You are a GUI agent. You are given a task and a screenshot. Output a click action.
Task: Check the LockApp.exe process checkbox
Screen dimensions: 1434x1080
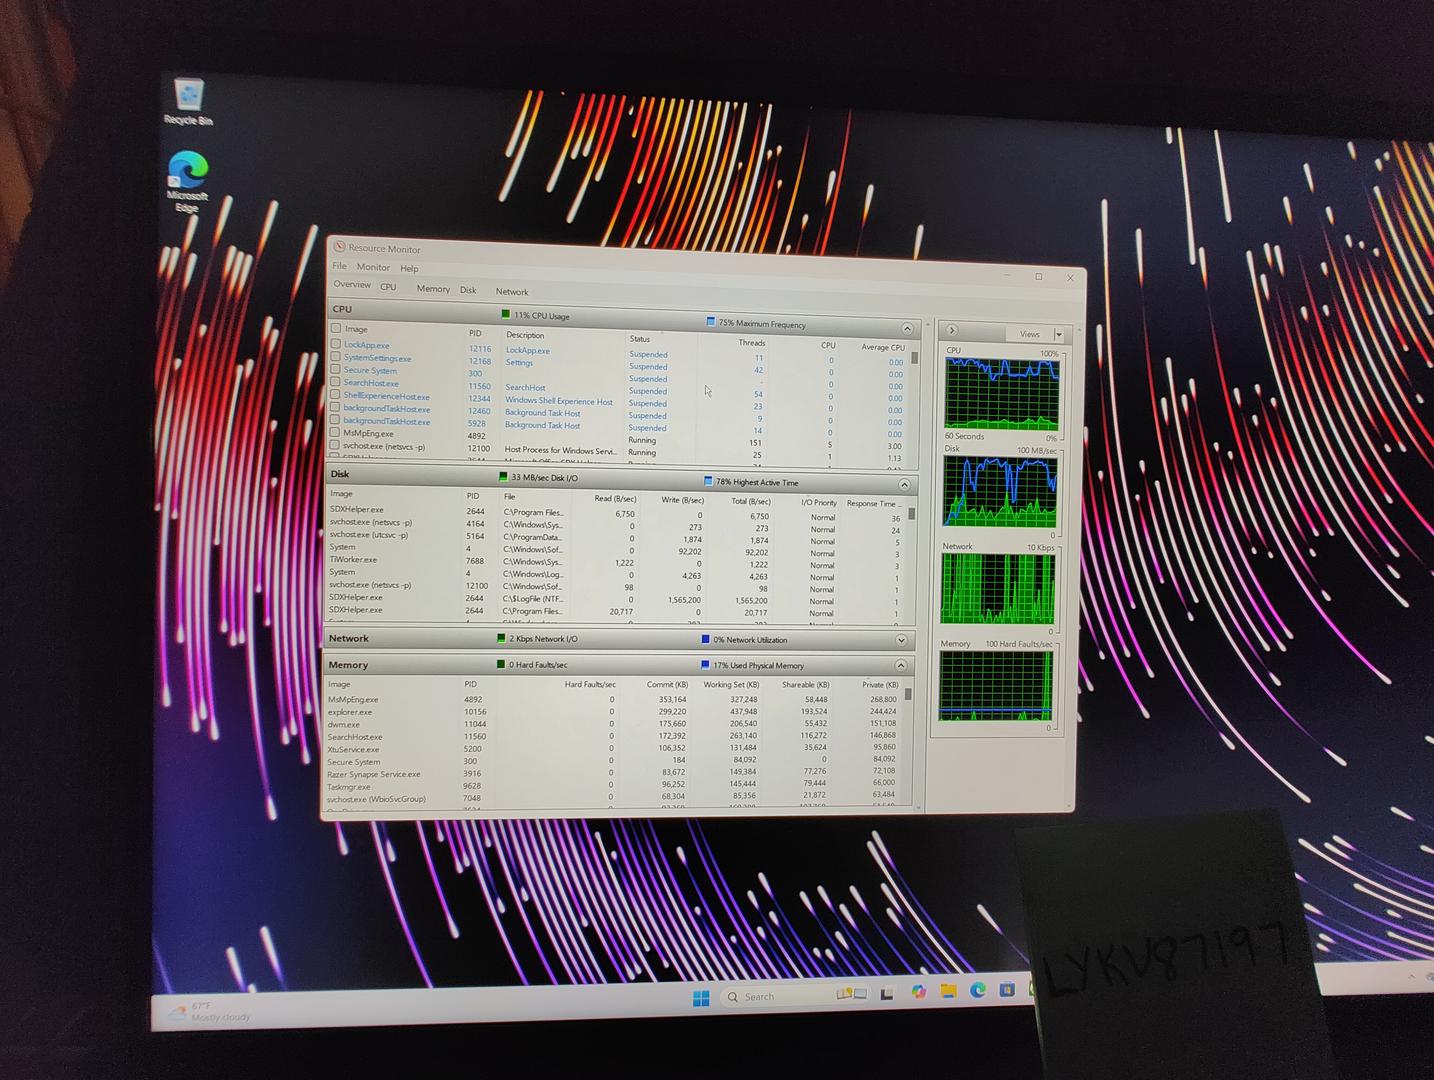[x=336, y=344]
